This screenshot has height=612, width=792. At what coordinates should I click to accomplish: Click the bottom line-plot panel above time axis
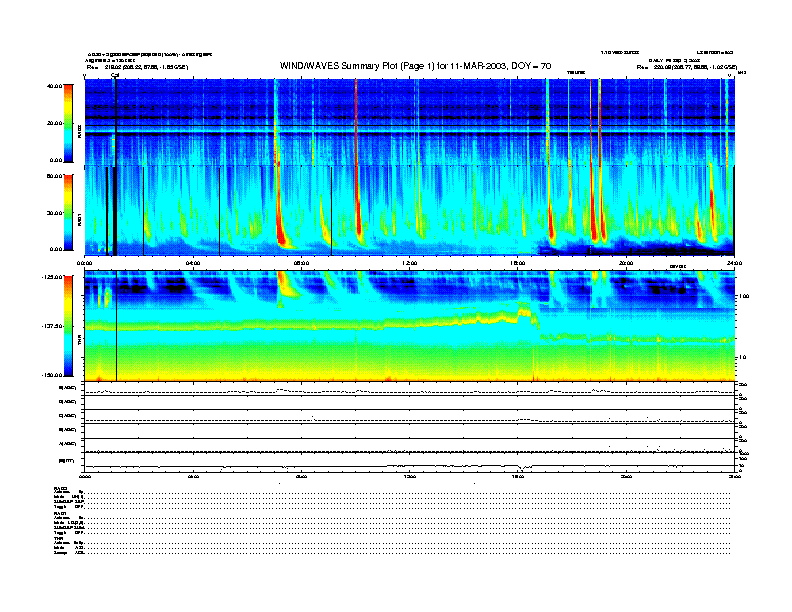click(410, 462)
